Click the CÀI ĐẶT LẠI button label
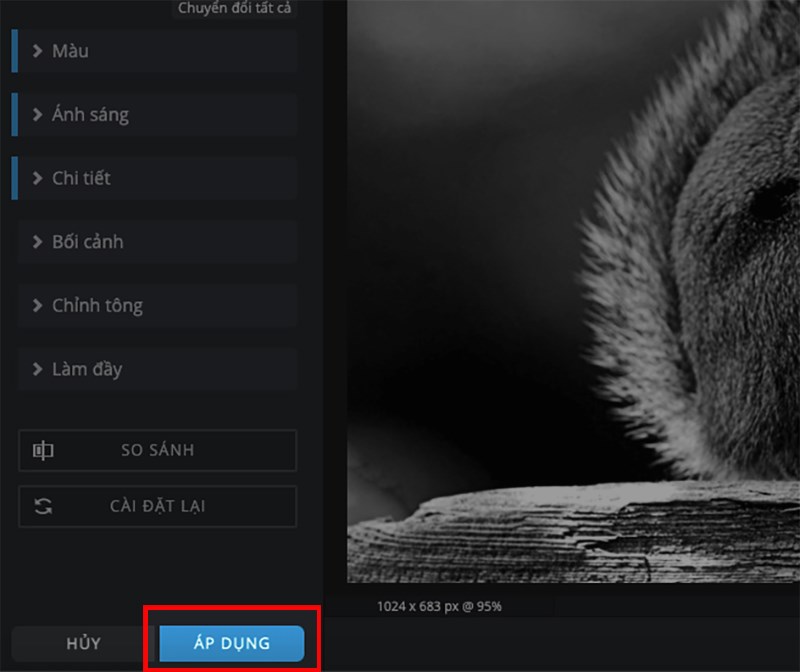The height and width of the screenshot is (672, 800). coord(157,507)
